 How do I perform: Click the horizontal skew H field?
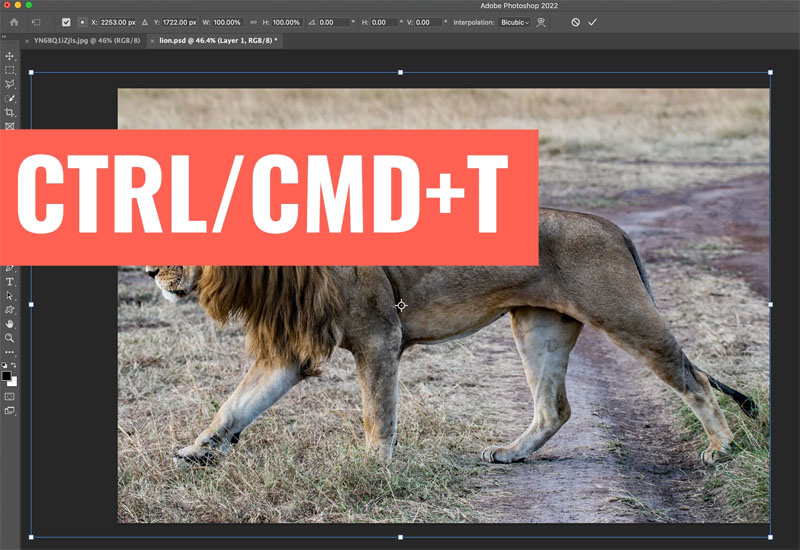coord(385,22)
